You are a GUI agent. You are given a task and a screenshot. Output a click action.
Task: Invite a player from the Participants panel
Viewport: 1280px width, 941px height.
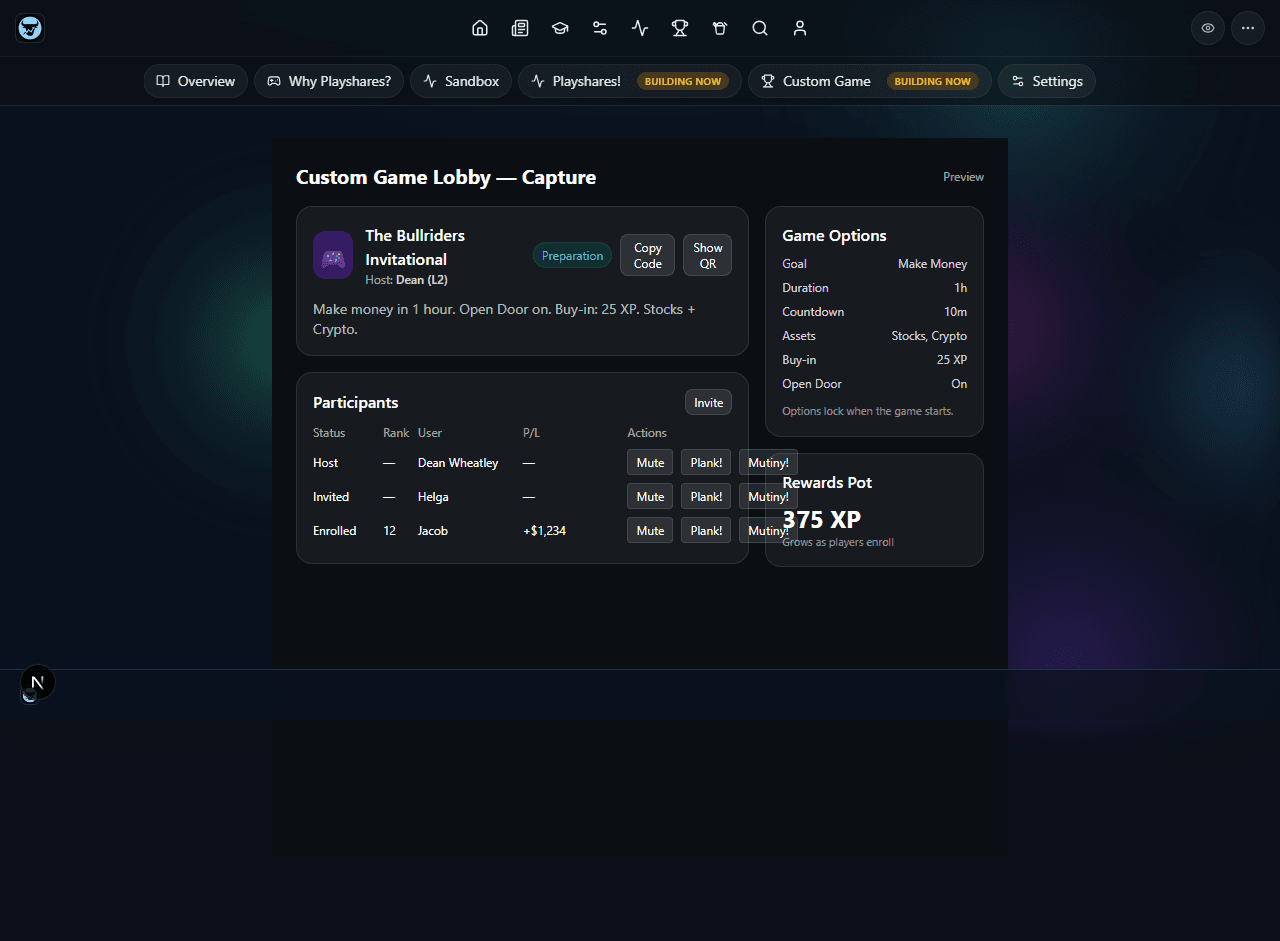pyautogui.click(x=708, y=402)
